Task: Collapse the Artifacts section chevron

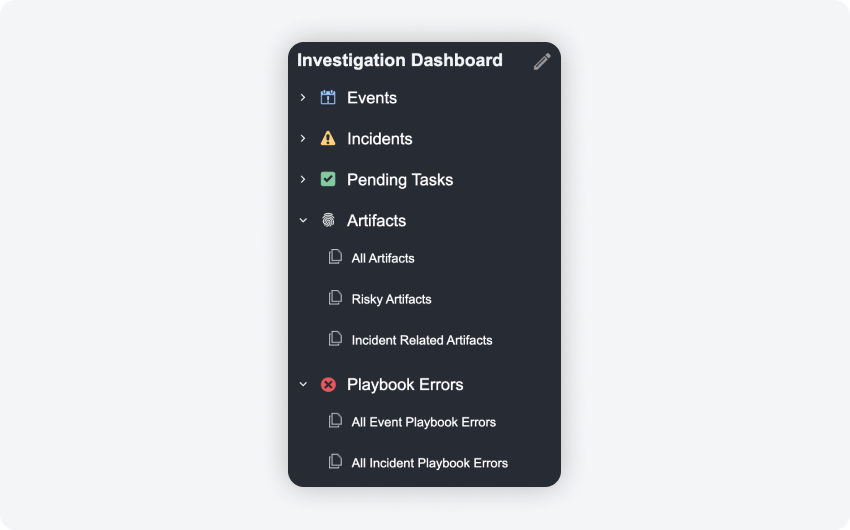Action: [x=303, y=221]
